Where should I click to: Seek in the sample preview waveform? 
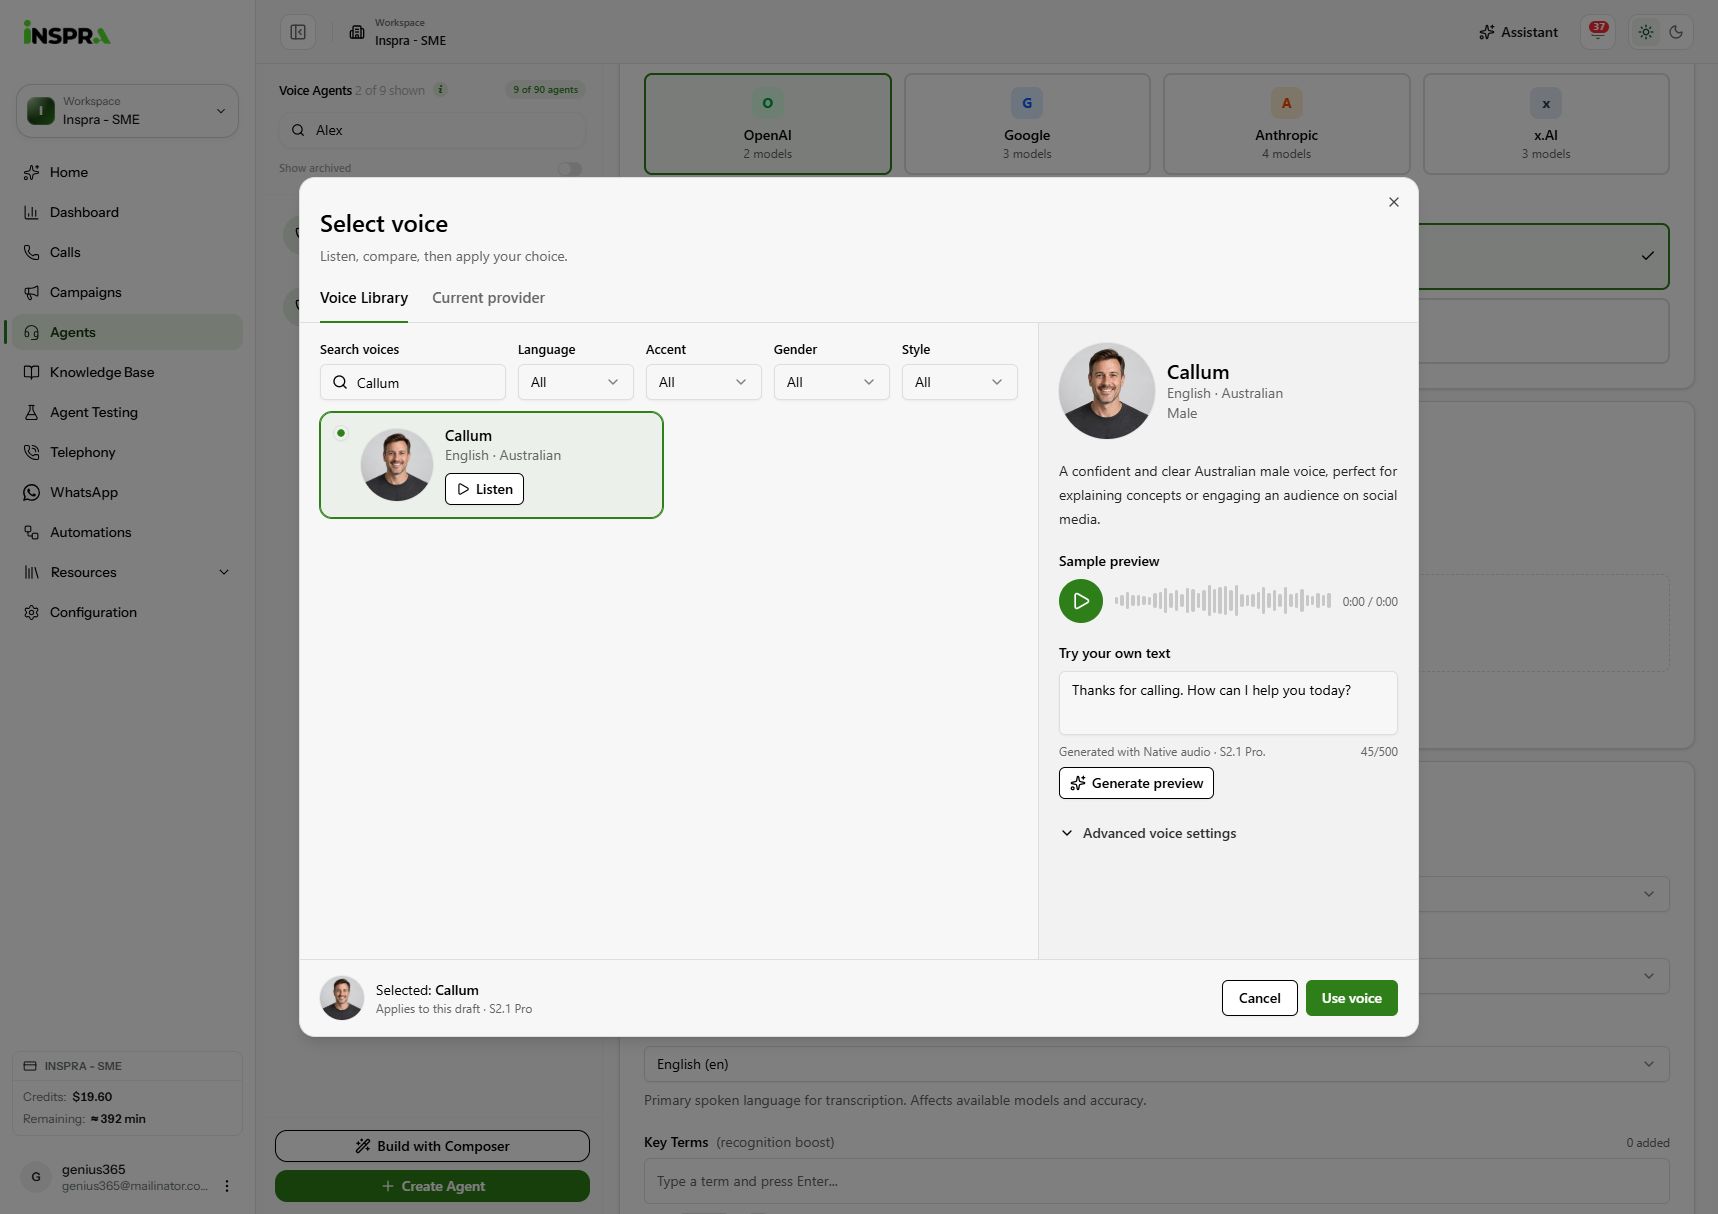(1222, 601)
